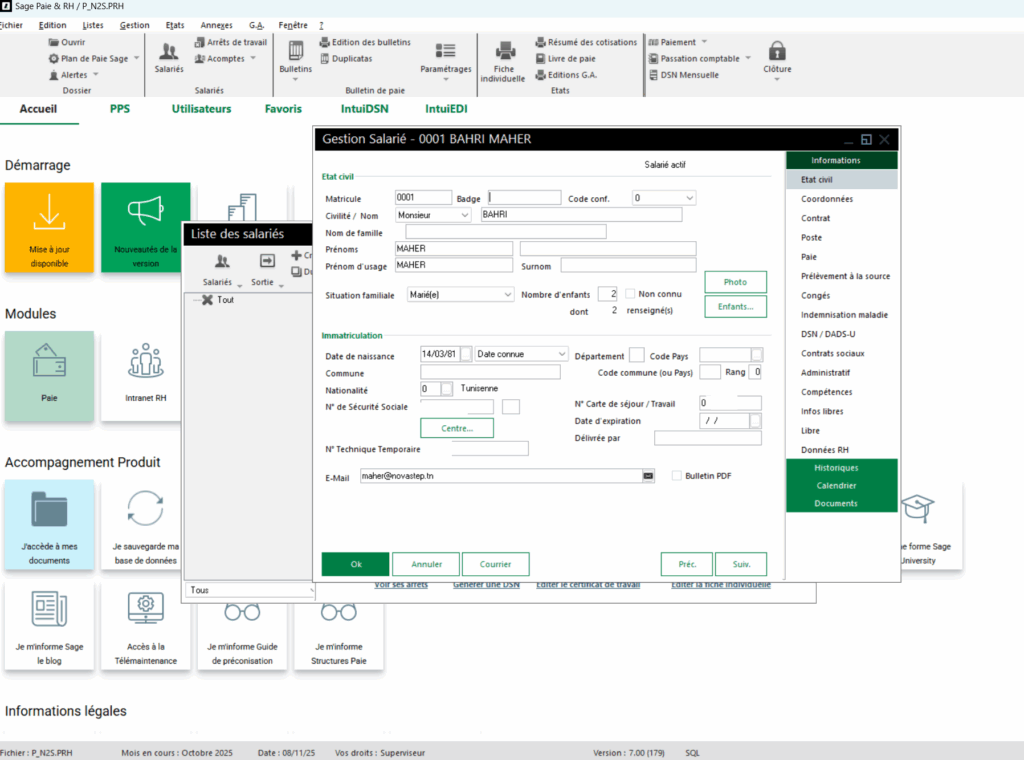Tick the Non connu checkbox
This screenshot has height=760, width=1024.
[630, 294]
